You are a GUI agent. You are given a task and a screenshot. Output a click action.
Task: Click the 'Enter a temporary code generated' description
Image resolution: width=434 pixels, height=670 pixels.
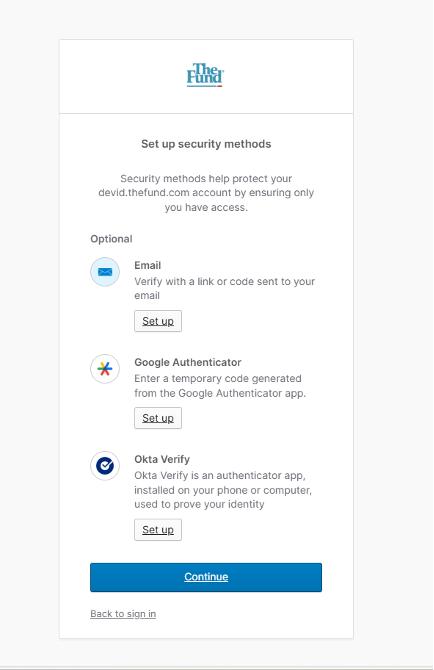point(220,386)
